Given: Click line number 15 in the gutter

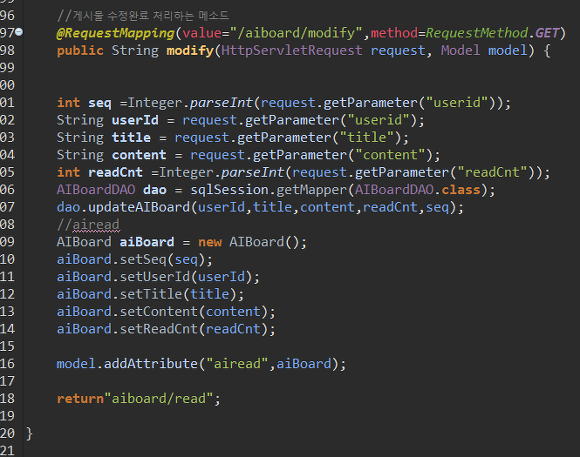Looking at the screenshot, I should [7, 346].
